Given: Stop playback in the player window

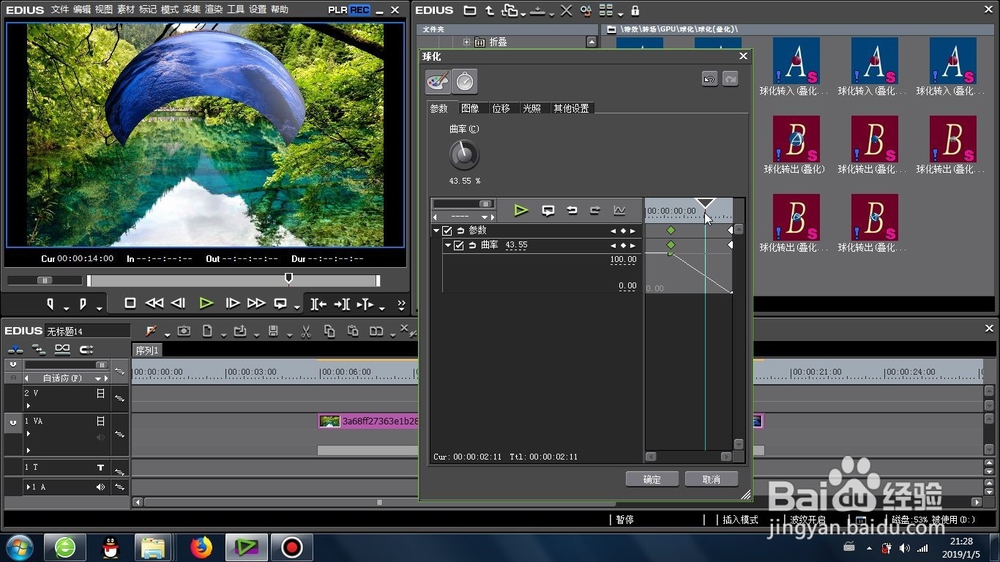Looking at the screenshot, I should [129, 304].
